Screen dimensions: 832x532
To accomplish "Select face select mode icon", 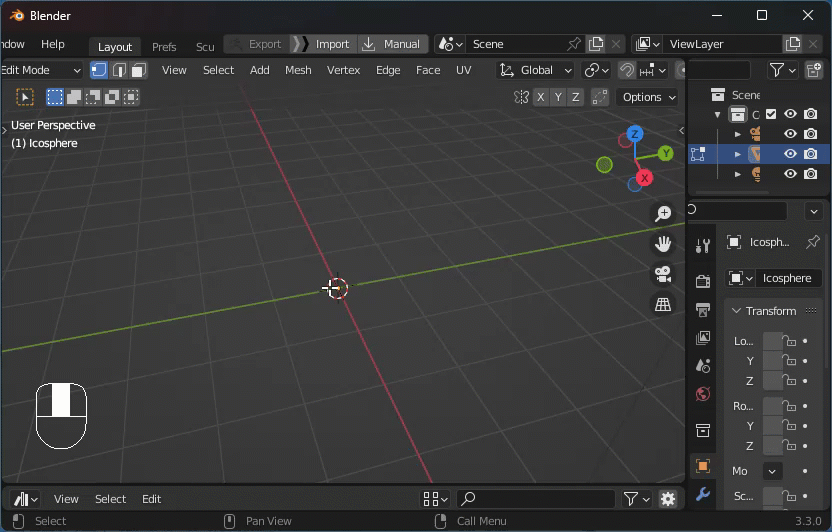I will 139,70.
